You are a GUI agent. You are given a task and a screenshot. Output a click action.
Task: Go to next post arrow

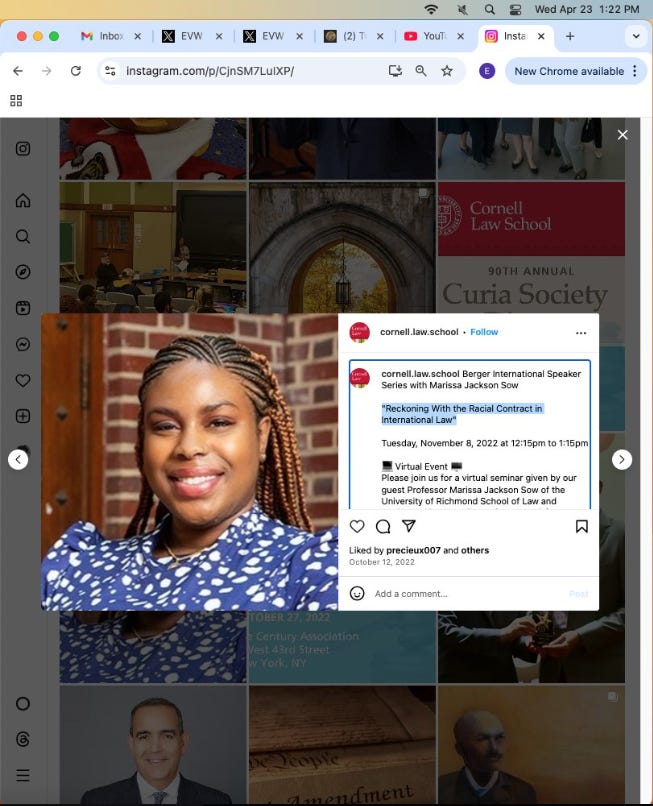[622, 459]
